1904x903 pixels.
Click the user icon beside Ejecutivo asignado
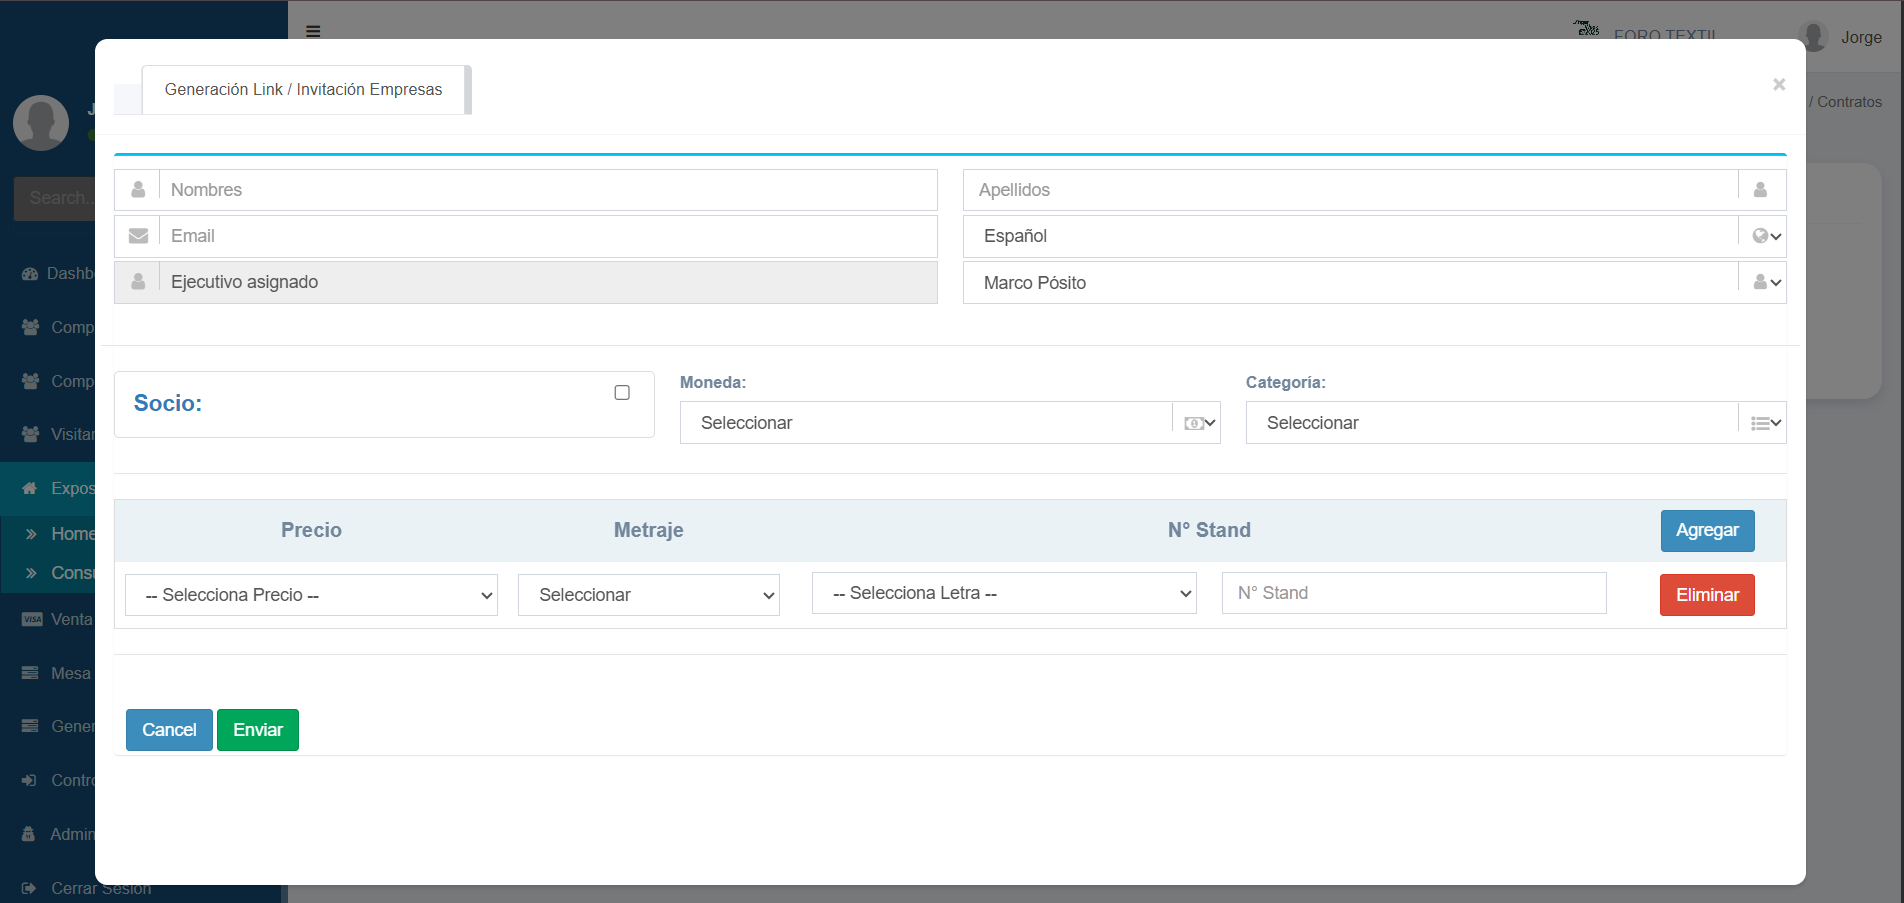(x=138, y=282)
